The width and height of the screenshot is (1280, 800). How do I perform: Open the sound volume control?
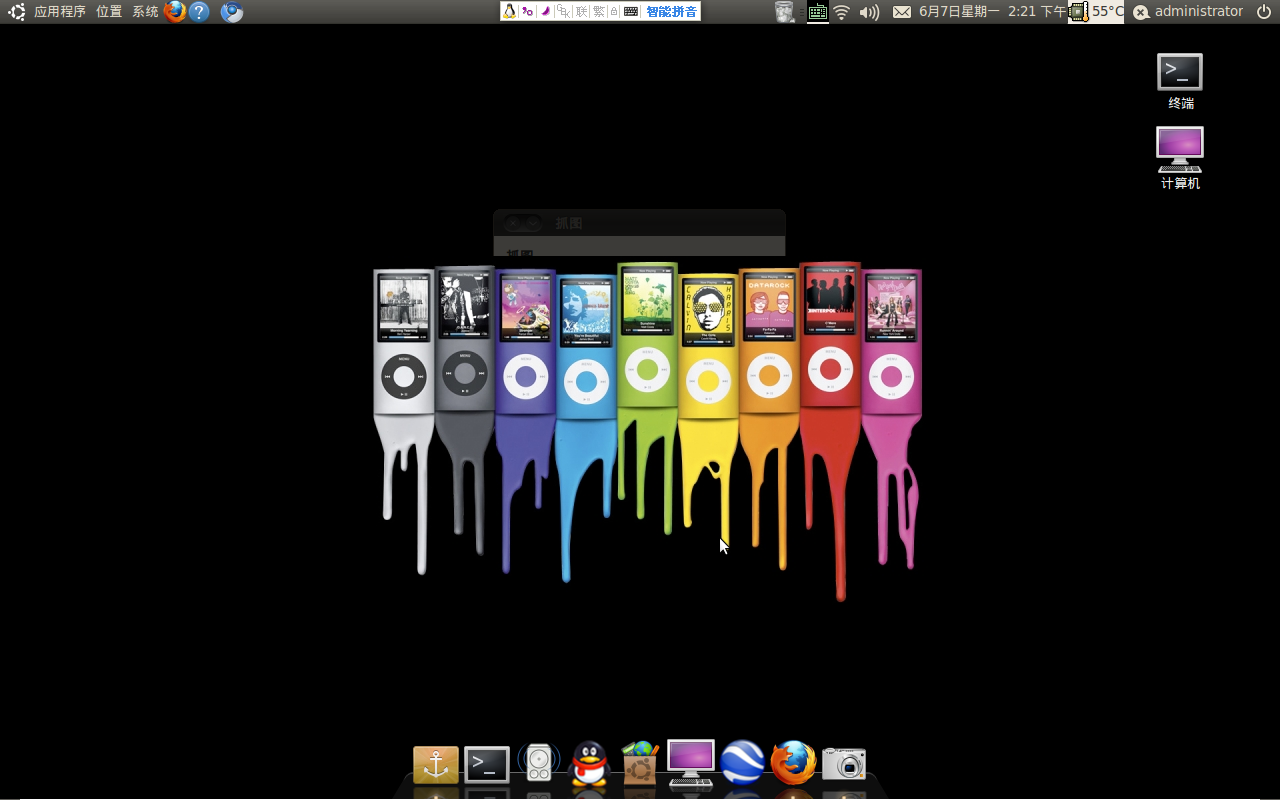(x=869, y=12)
